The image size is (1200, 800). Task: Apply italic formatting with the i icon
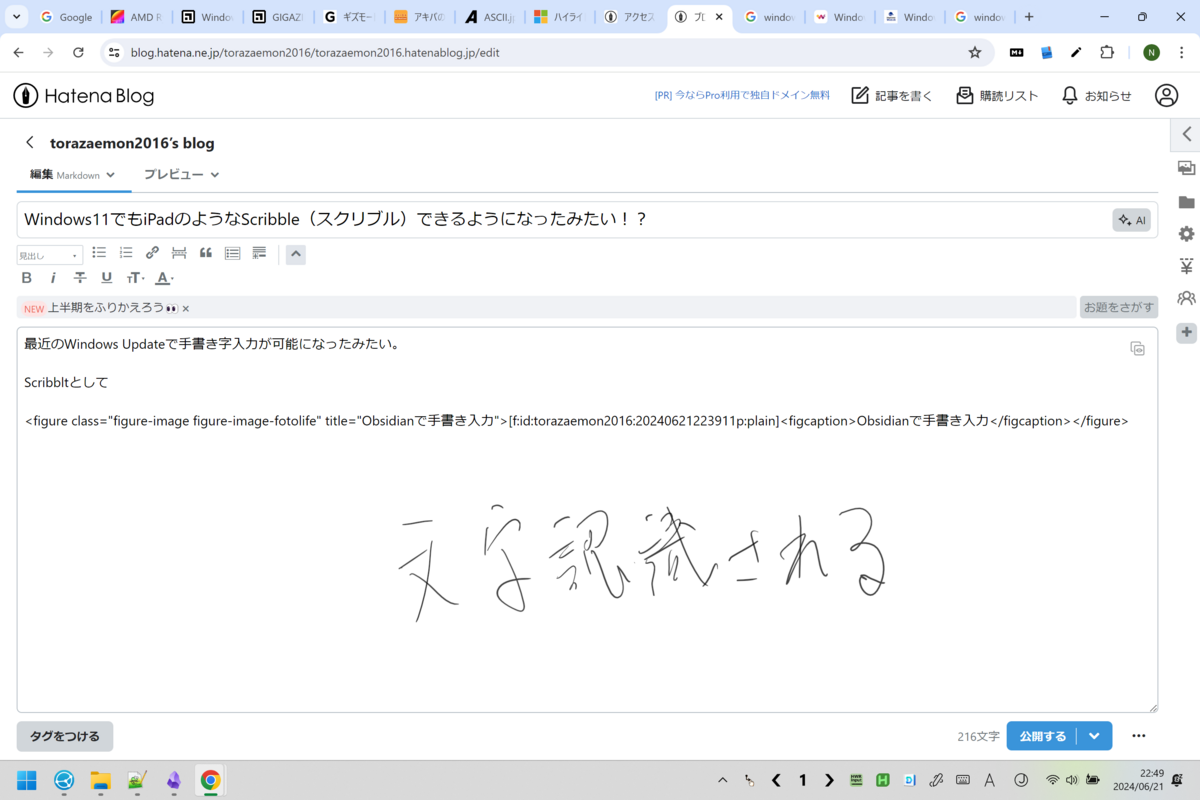click(x=53, y=278)
